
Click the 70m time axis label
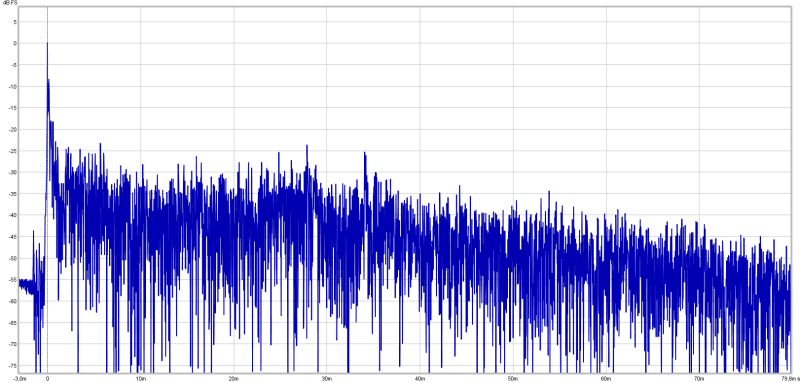click(699, 379)
